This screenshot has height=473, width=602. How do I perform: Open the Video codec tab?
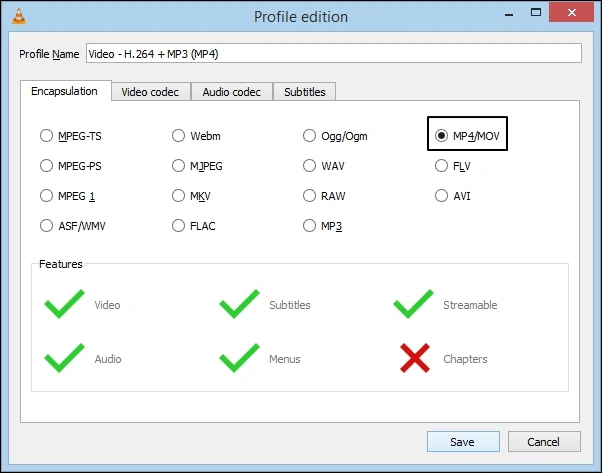click(x=151, y=92)
